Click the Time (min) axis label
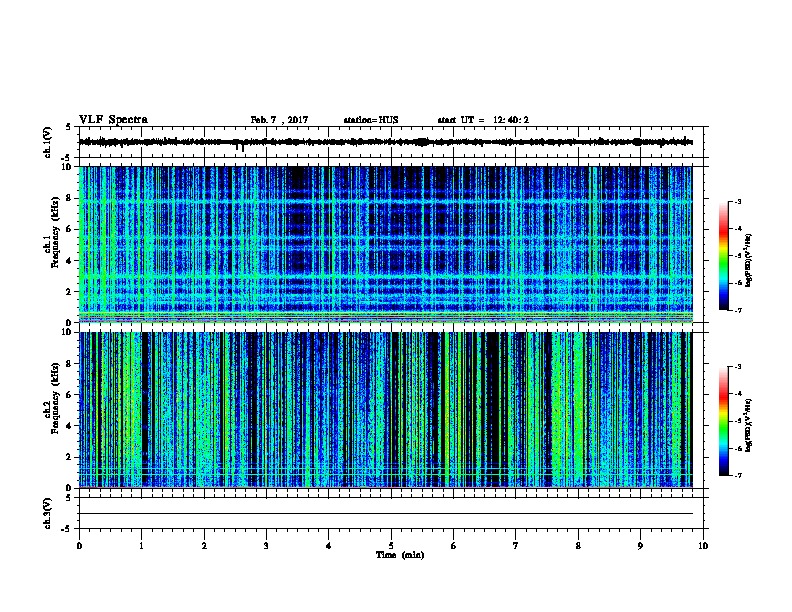This screenshot has width=792, height=612. tap(400, 555)
